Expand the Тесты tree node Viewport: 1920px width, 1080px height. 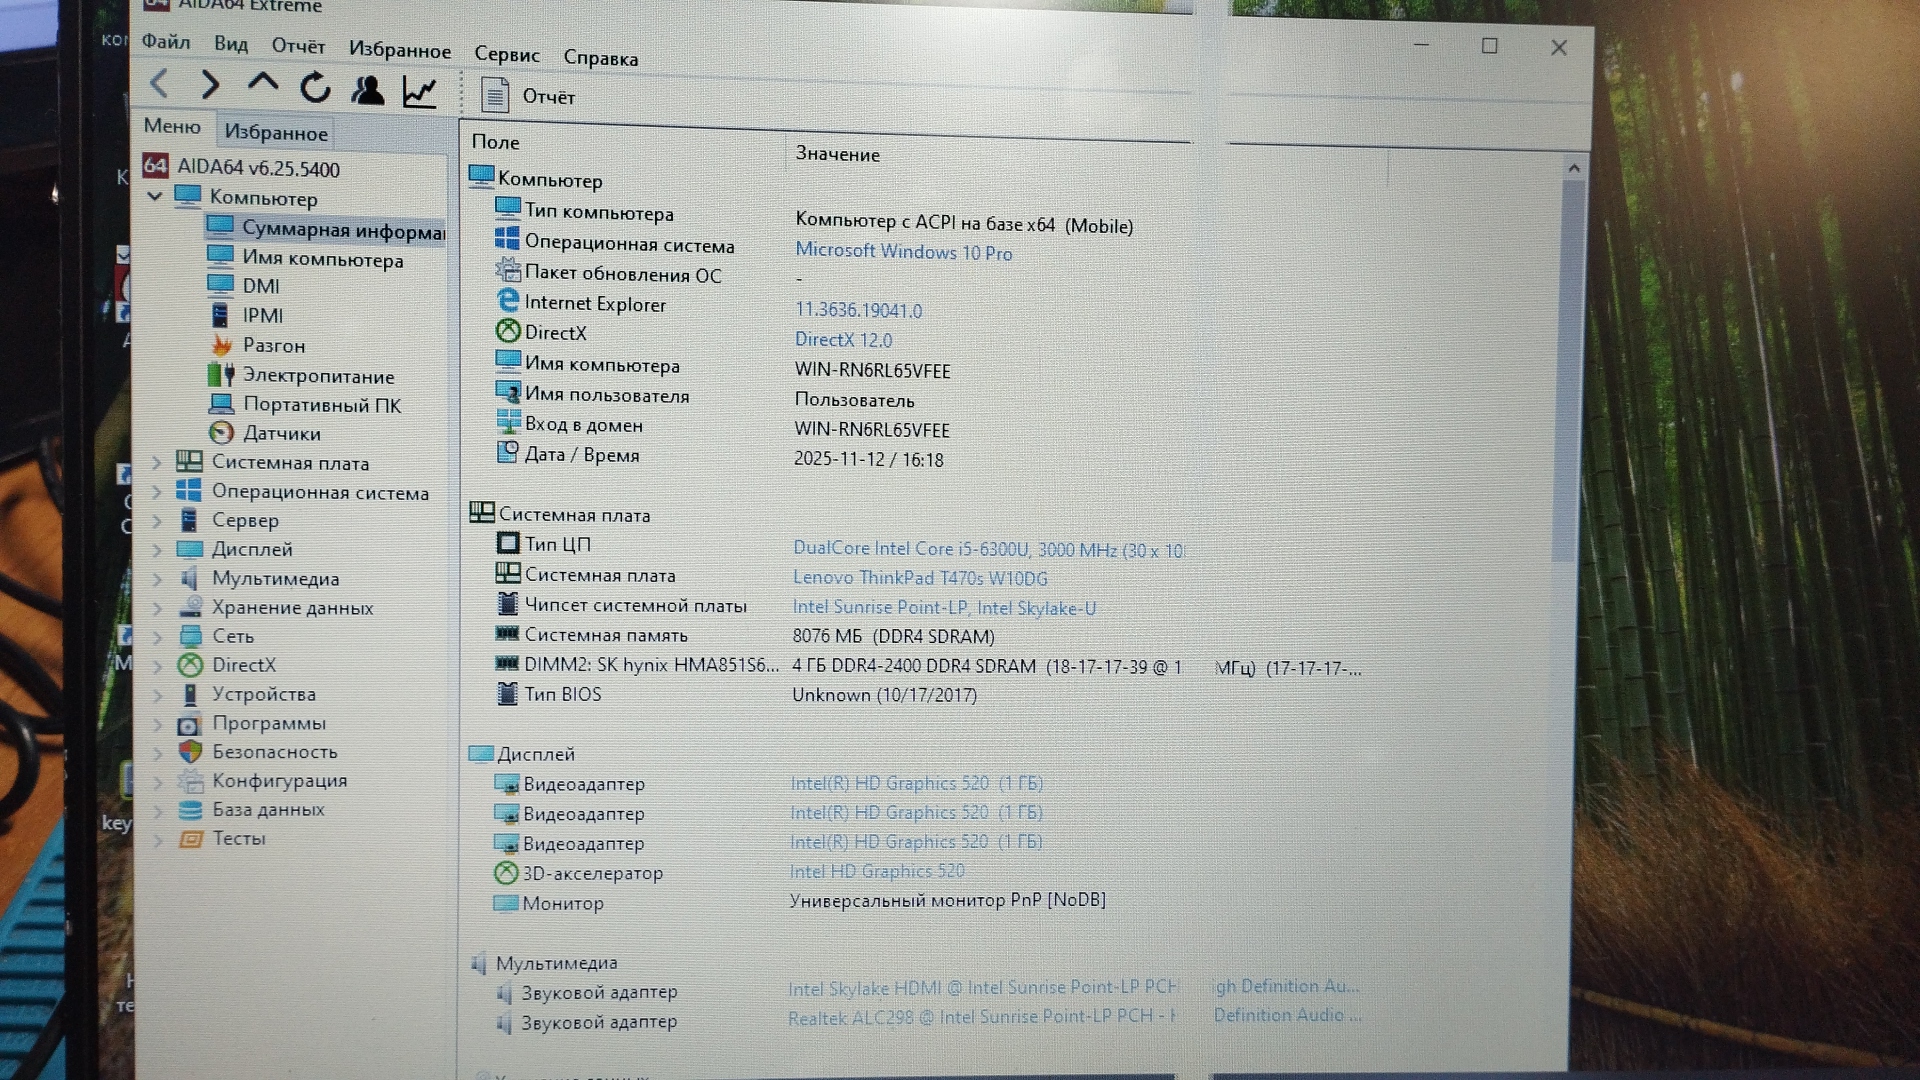click(157, 840)
